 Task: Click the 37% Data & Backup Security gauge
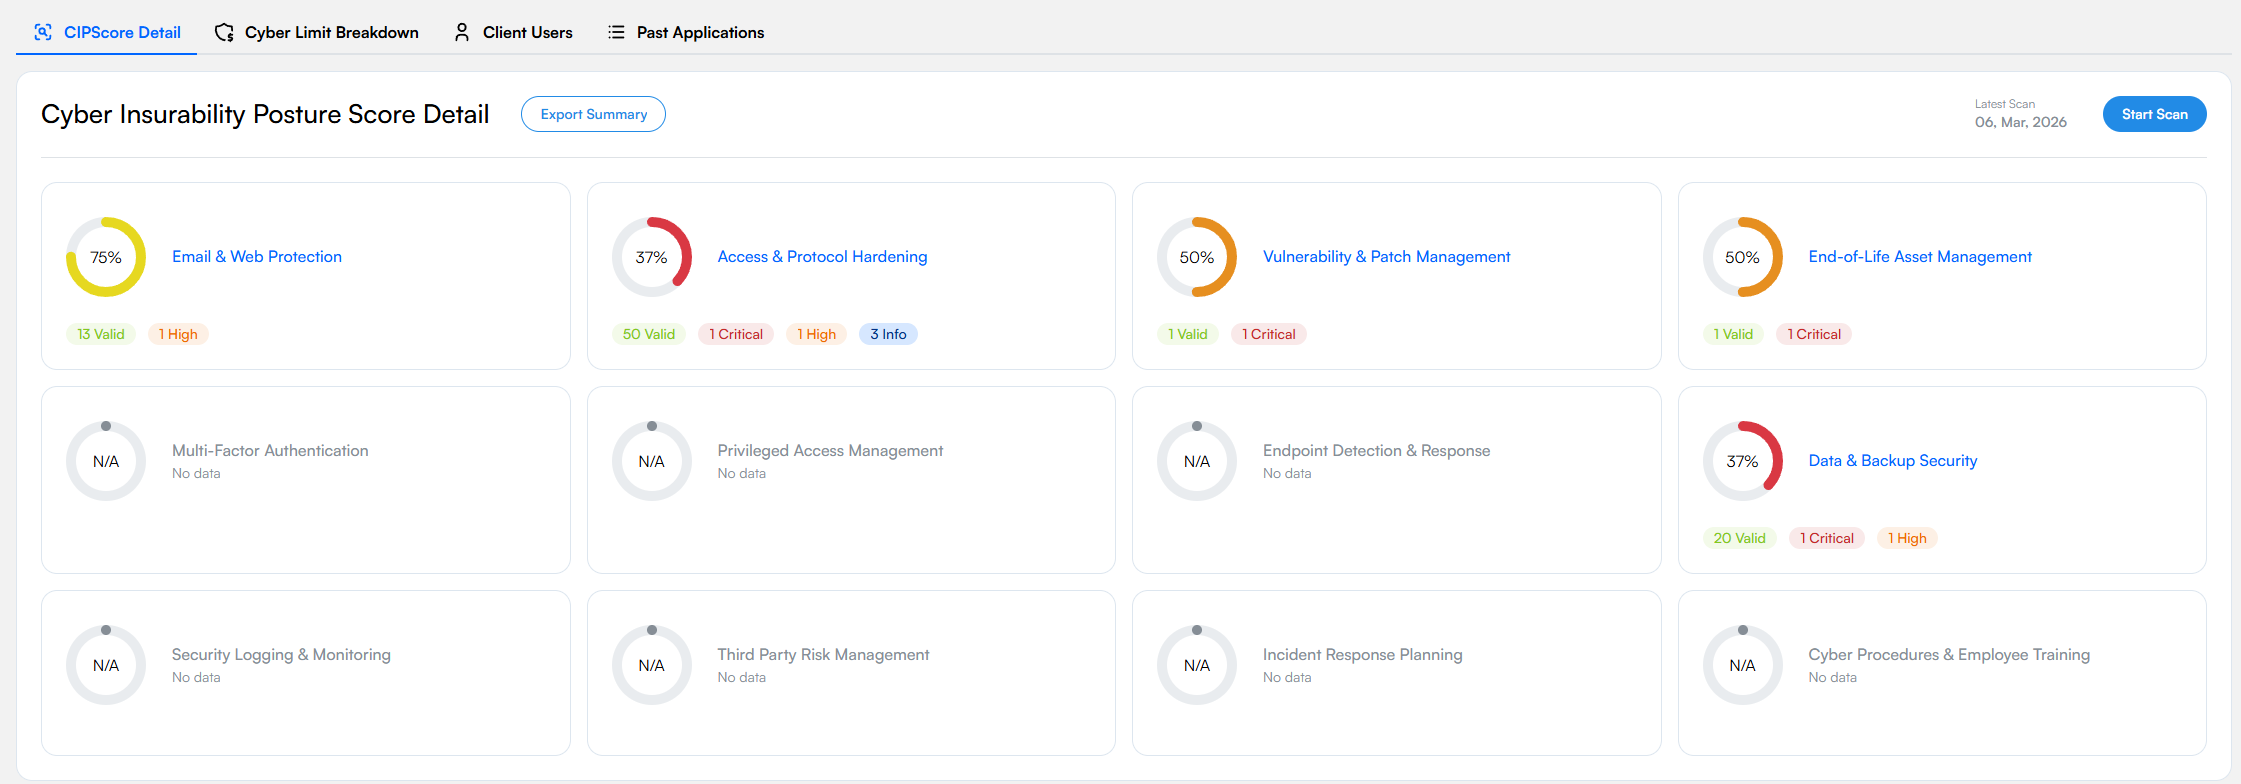coord(1743,461)
